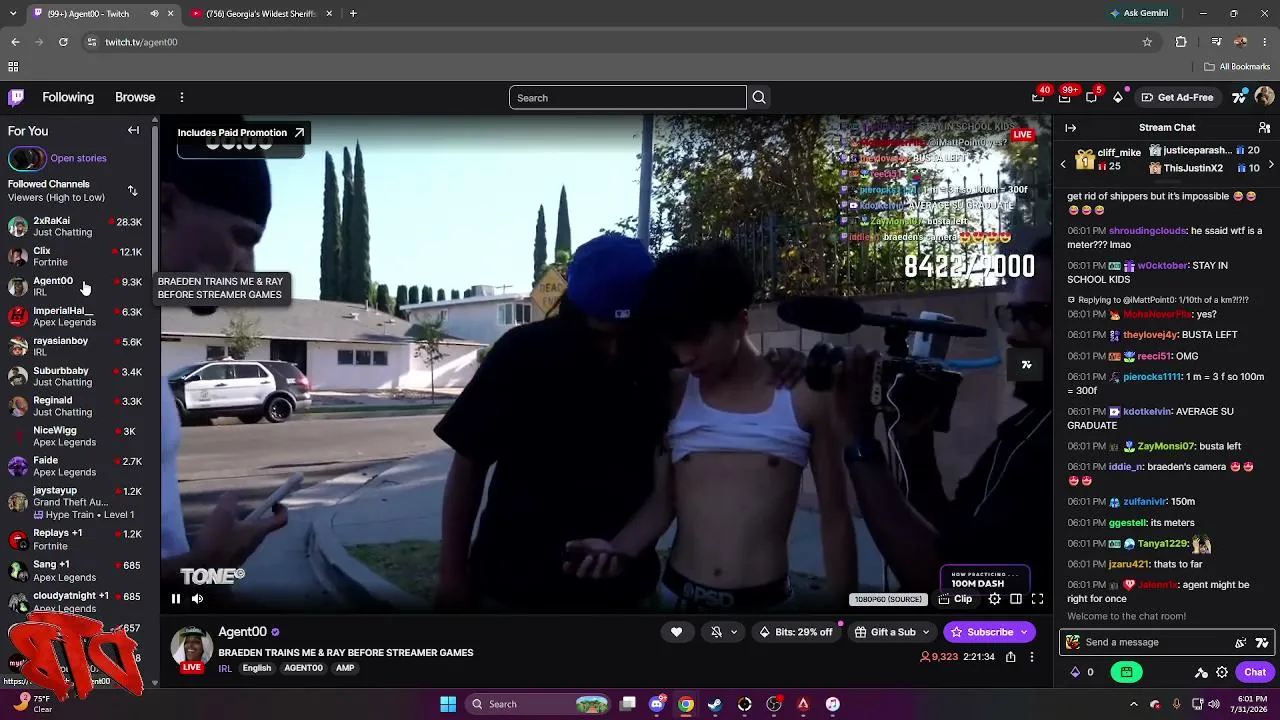Toggle fullscreen video mode
The image size is (1280, 720).
coord(1037,599)
